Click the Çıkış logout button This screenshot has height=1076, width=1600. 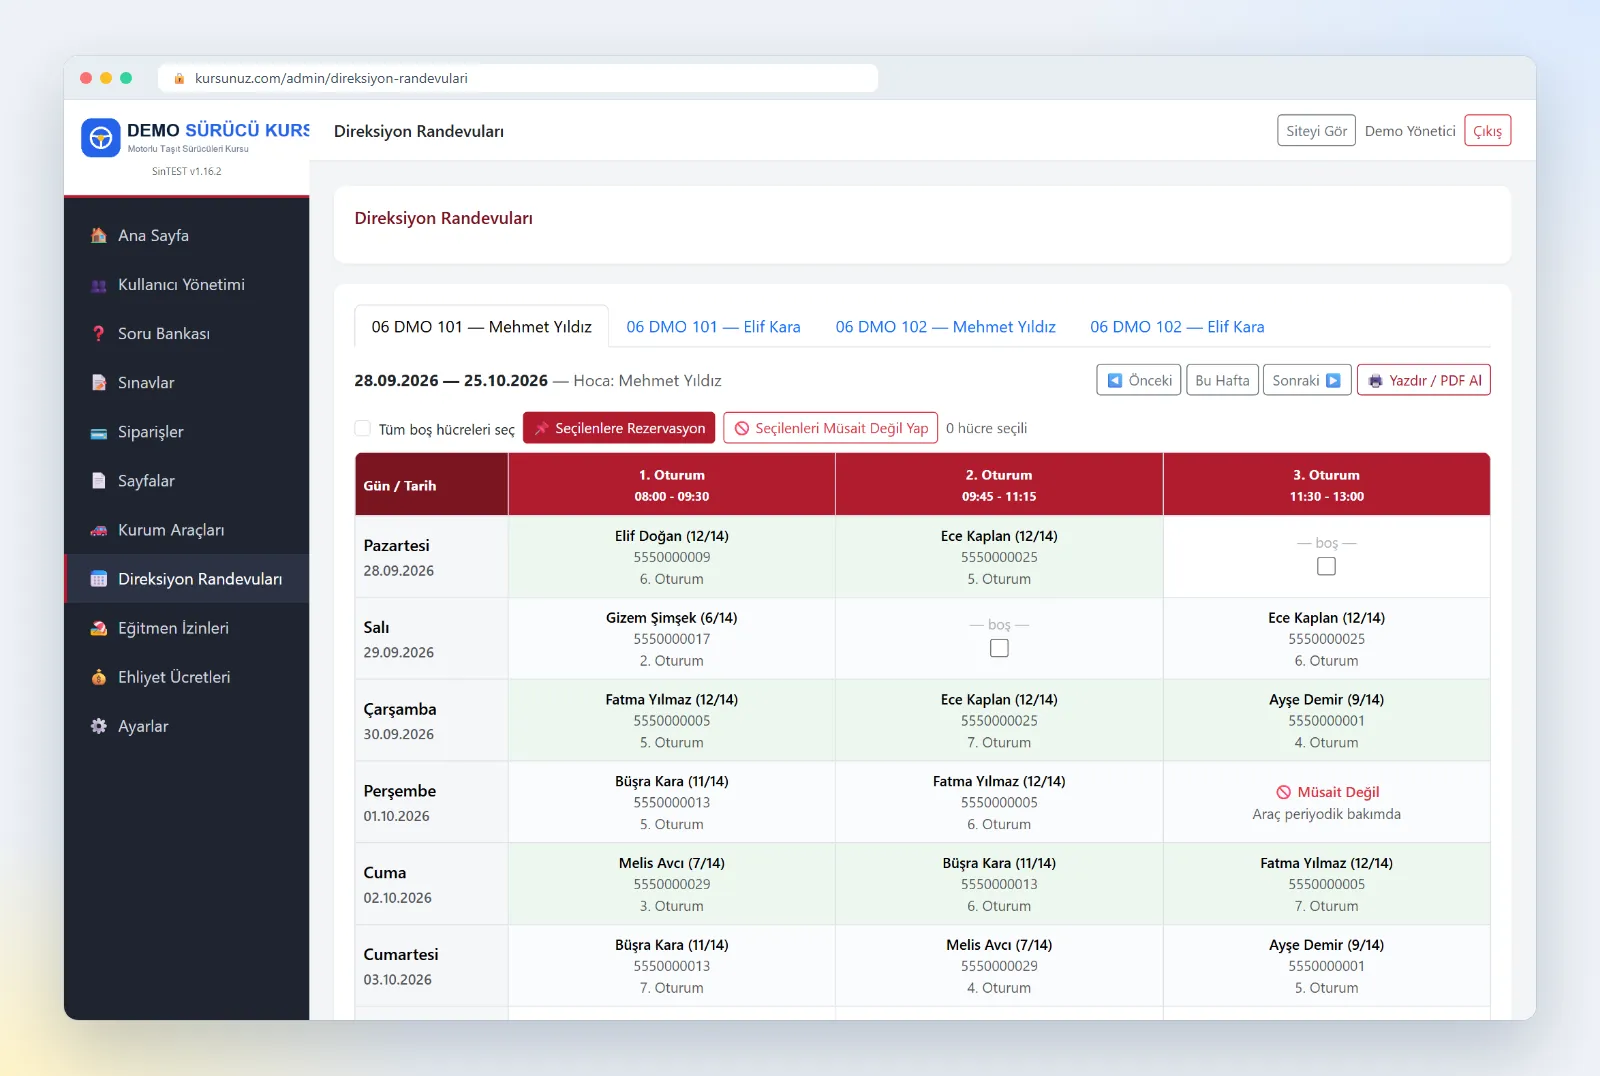click(1487, 131)
